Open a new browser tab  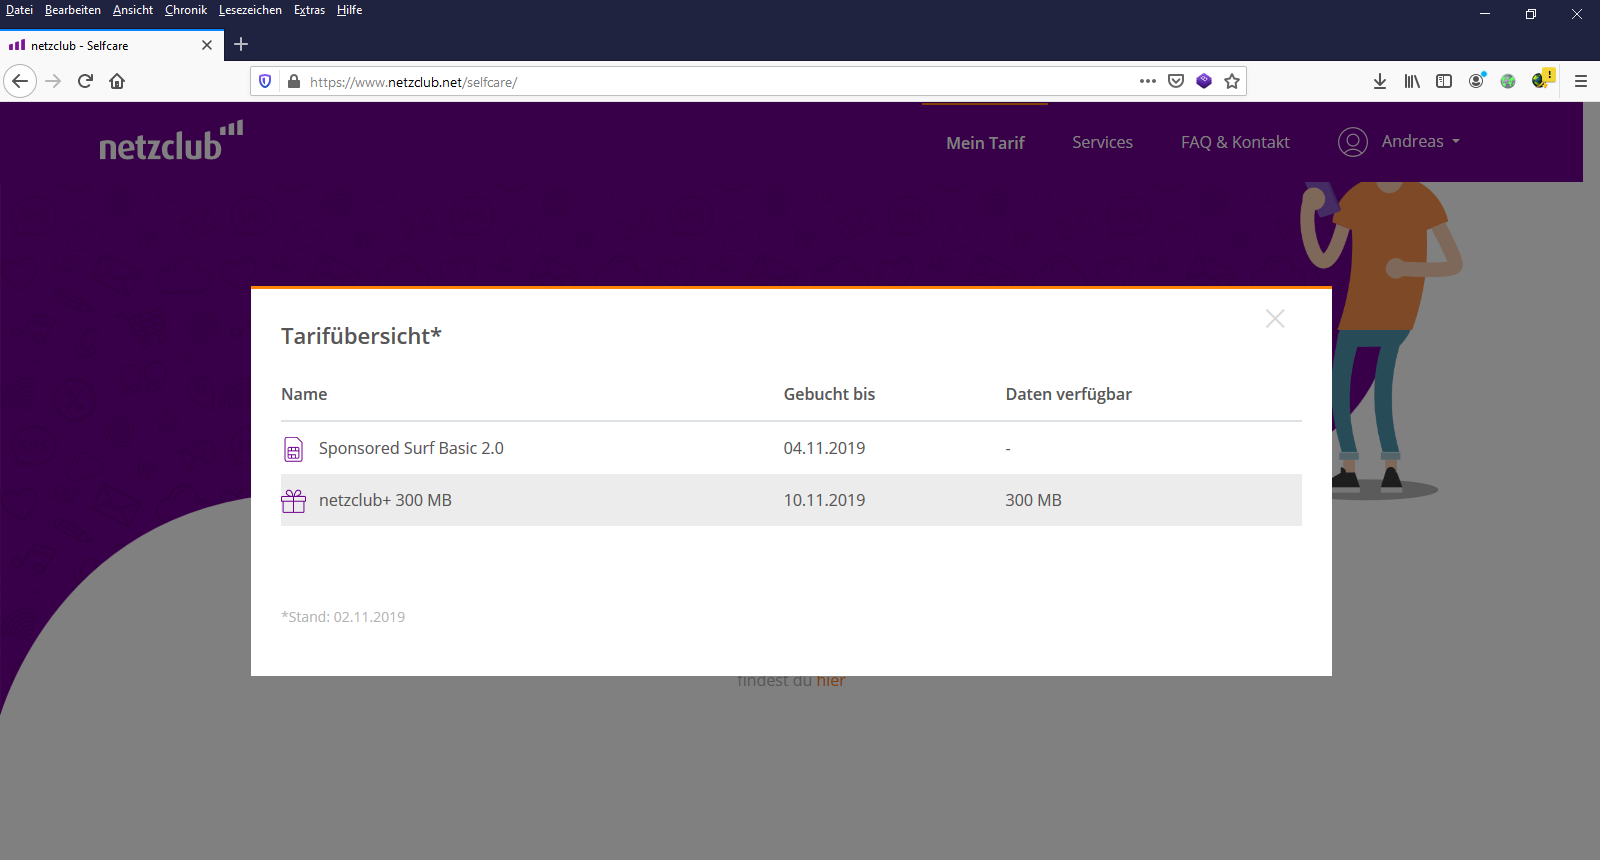(x=241, y=44)
